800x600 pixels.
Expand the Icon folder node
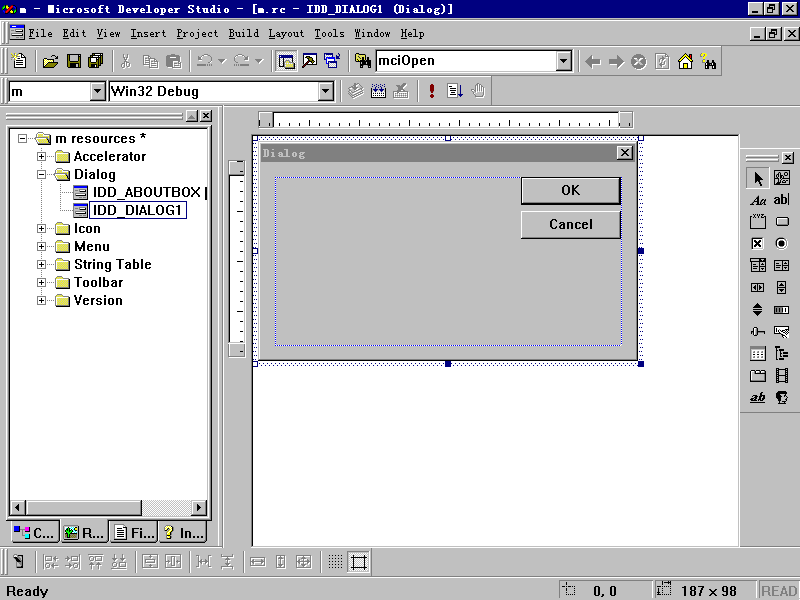(x=41, y=229)
